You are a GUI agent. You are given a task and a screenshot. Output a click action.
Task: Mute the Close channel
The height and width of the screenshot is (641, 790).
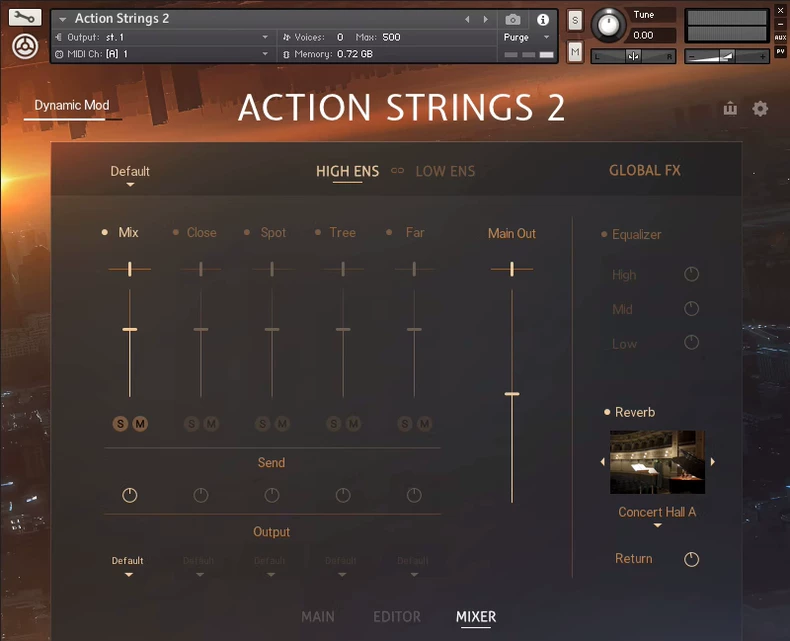211,424
